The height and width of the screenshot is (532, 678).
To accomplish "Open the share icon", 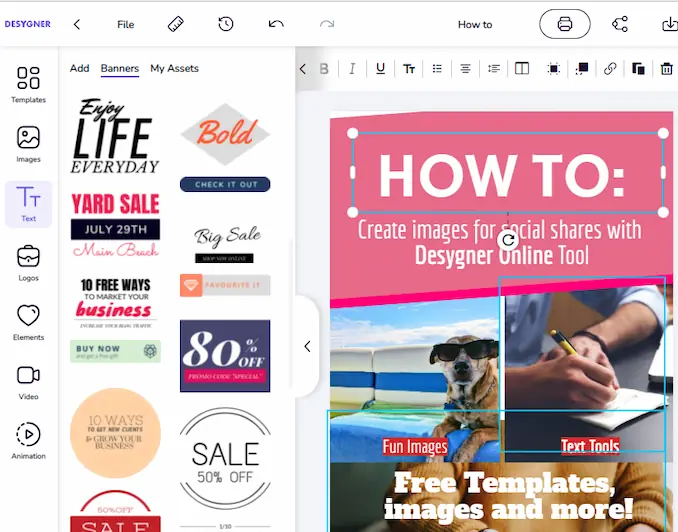I will pos(620,24).
